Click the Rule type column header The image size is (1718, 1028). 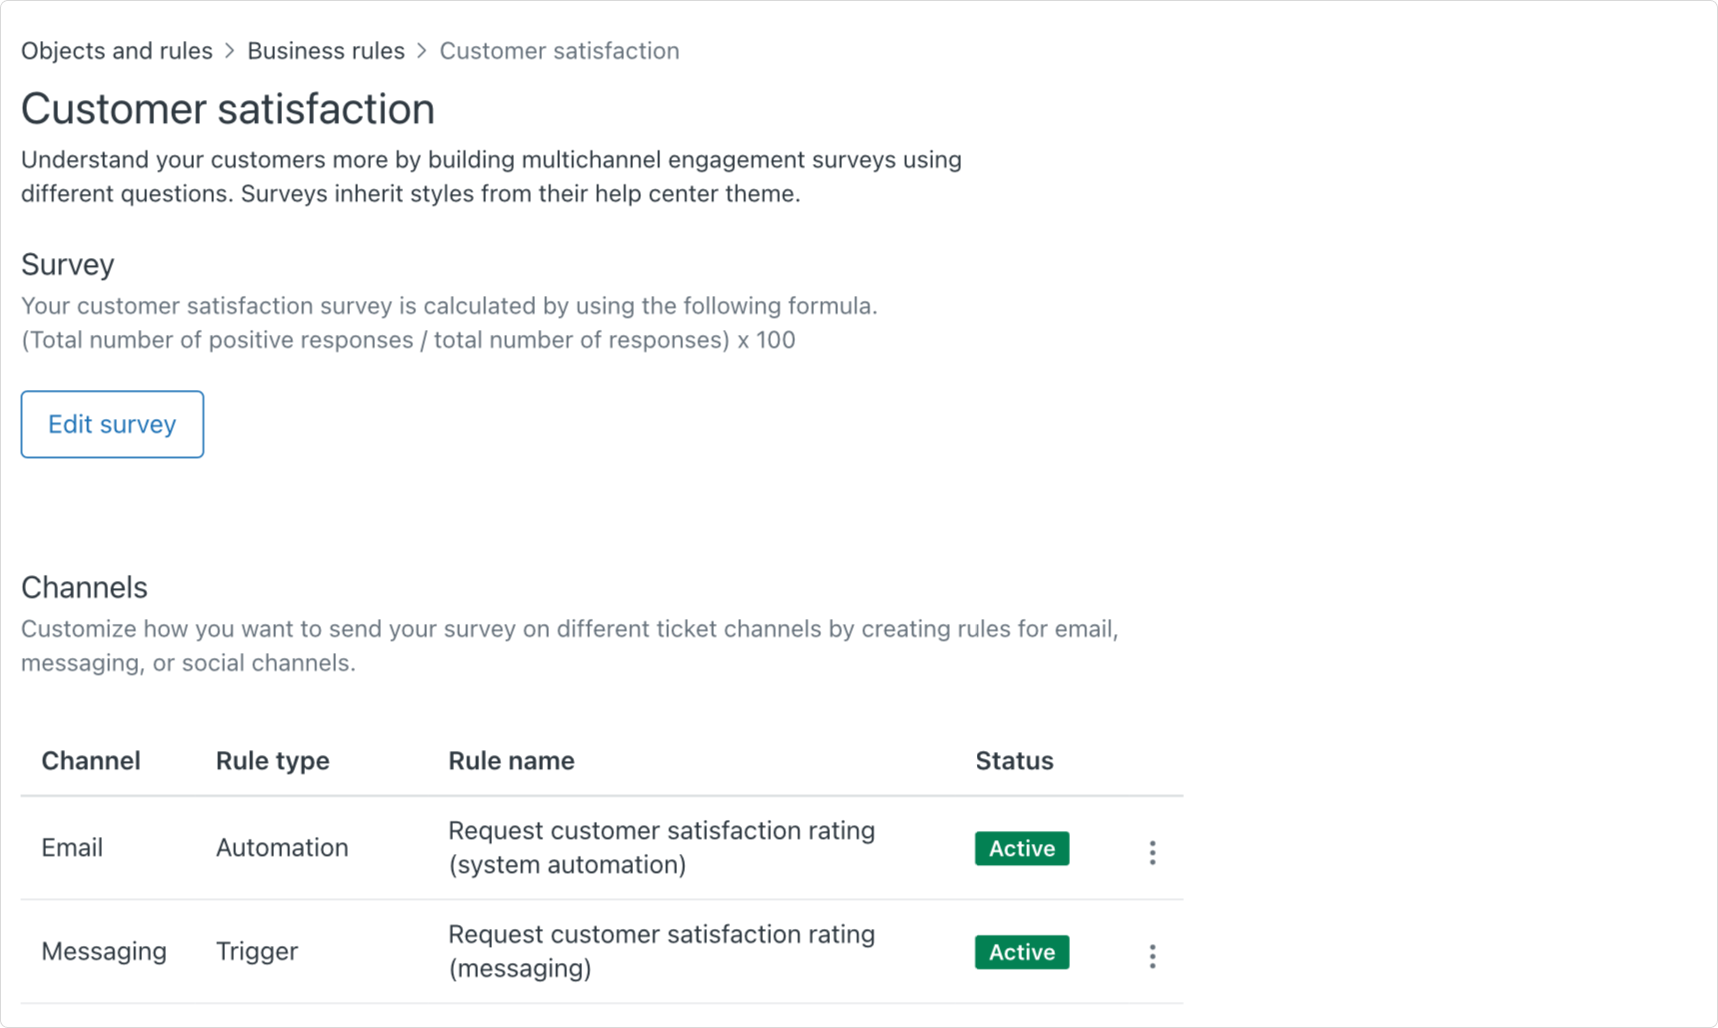pyautogui.click(x=273, y=761)
